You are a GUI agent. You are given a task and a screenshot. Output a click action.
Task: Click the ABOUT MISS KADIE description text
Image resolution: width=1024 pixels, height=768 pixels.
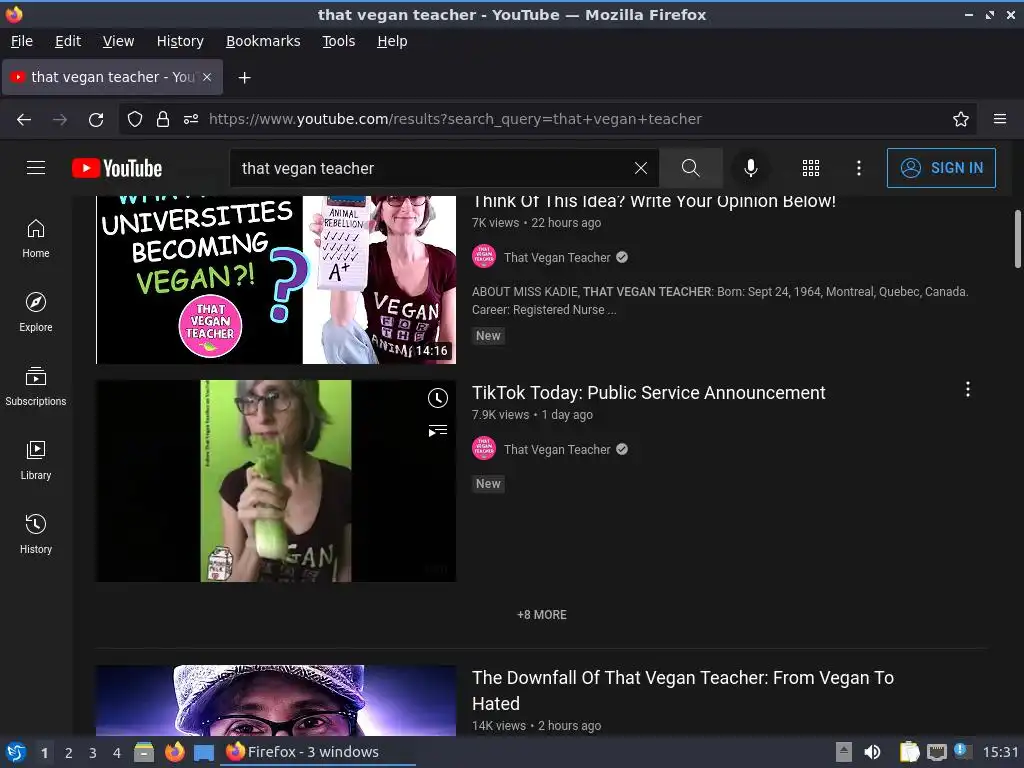[720, 300]
